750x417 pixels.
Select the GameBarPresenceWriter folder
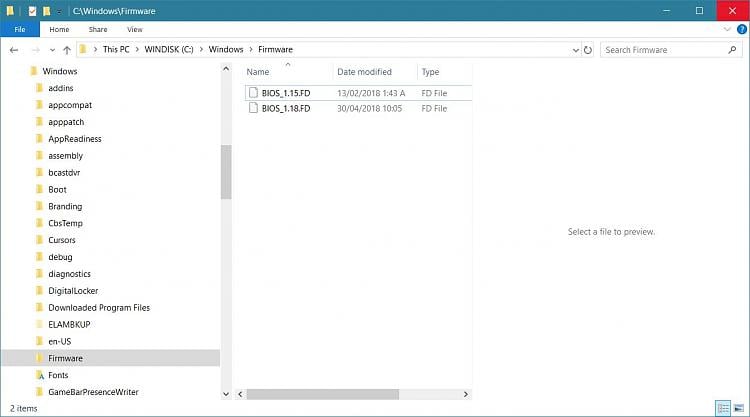coord(93,392)
